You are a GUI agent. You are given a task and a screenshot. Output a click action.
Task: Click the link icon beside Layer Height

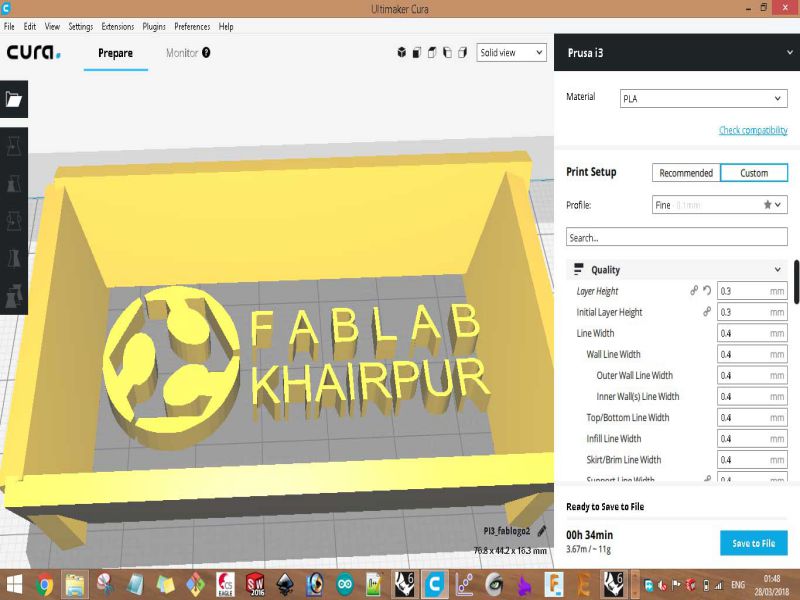(x=694, y=291)
